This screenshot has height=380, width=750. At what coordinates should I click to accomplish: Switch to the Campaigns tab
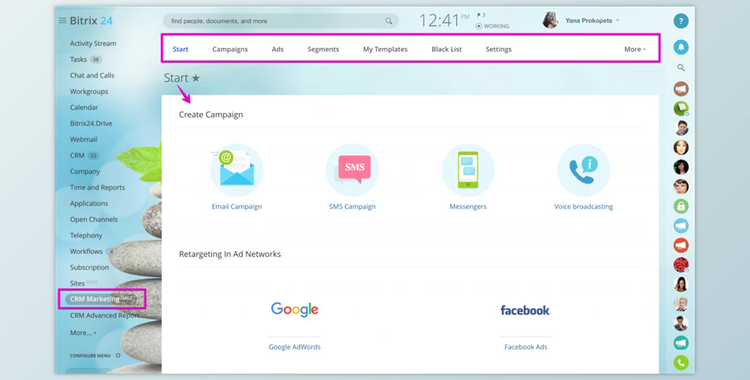230,49
